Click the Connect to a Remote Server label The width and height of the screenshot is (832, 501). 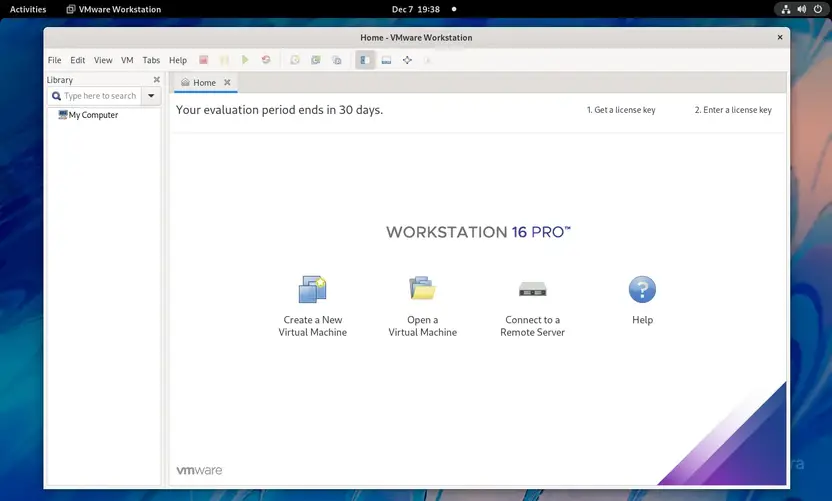coord(532,326)
